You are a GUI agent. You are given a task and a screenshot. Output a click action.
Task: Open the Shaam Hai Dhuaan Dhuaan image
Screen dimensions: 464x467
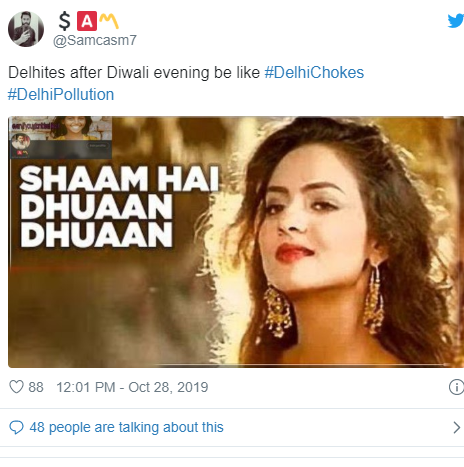(236, 242)
